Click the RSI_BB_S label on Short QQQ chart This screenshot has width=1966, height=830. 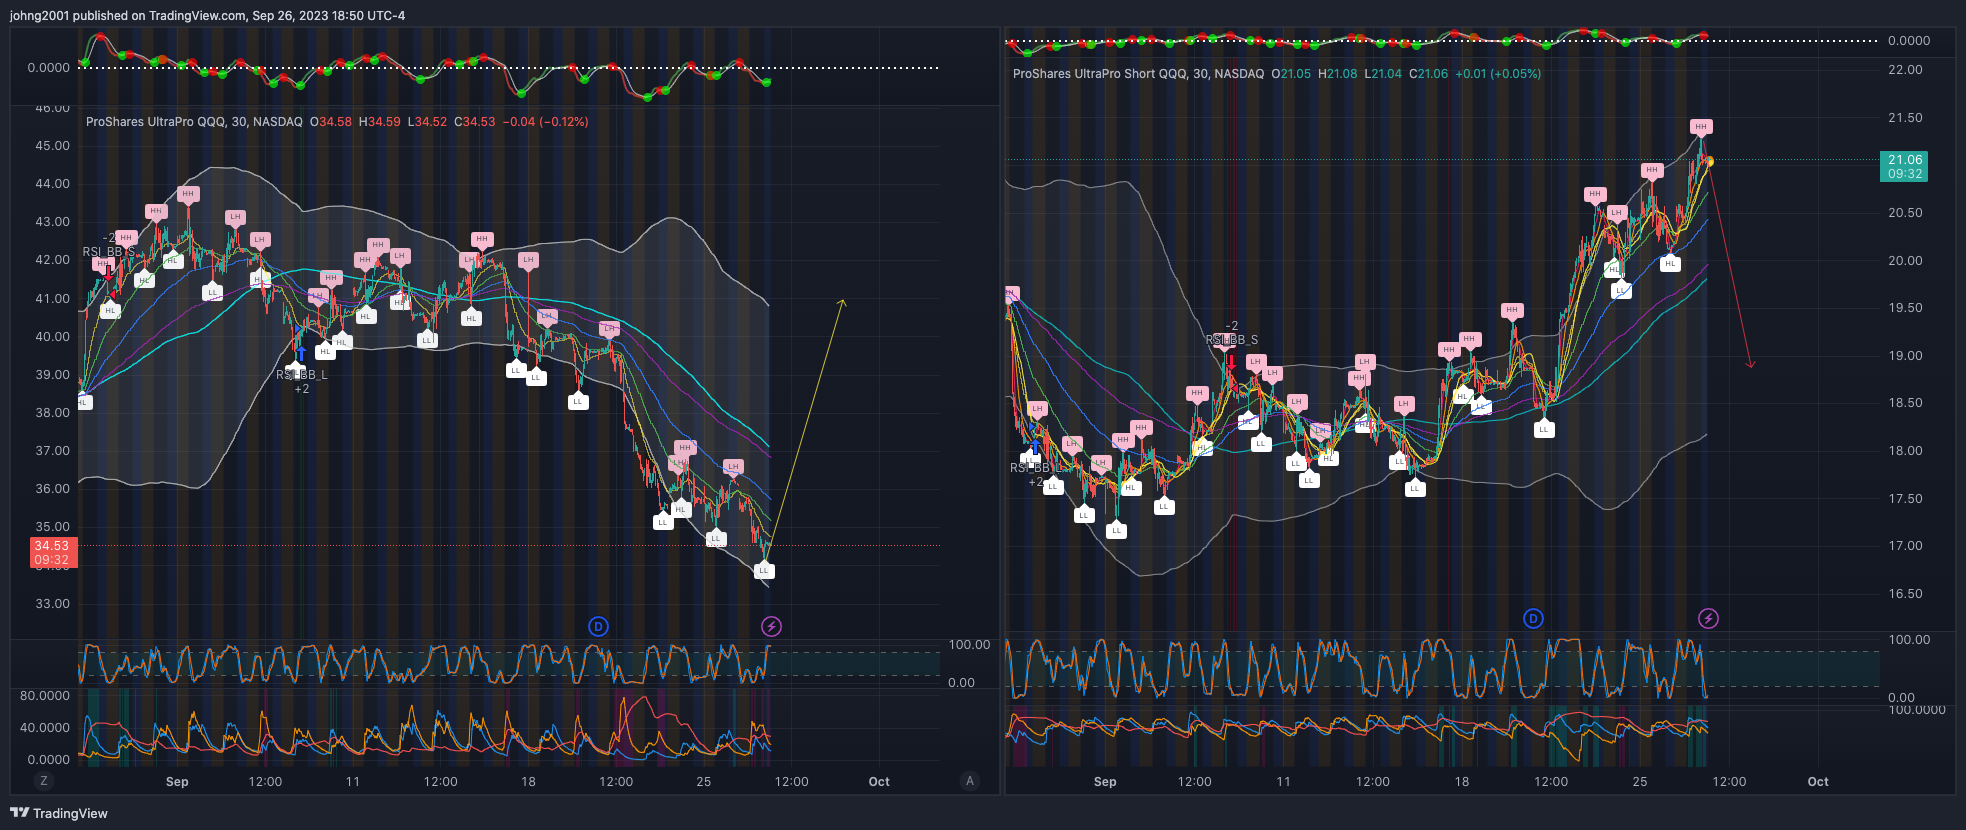1232,340
